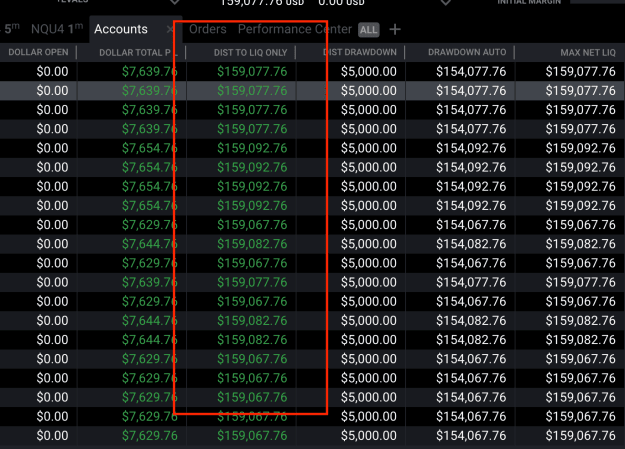Select highlighted row's $154,077.76 drawdown auto cell
The width and height of the screenshot is (625, 449).
(x=471, y=91)
